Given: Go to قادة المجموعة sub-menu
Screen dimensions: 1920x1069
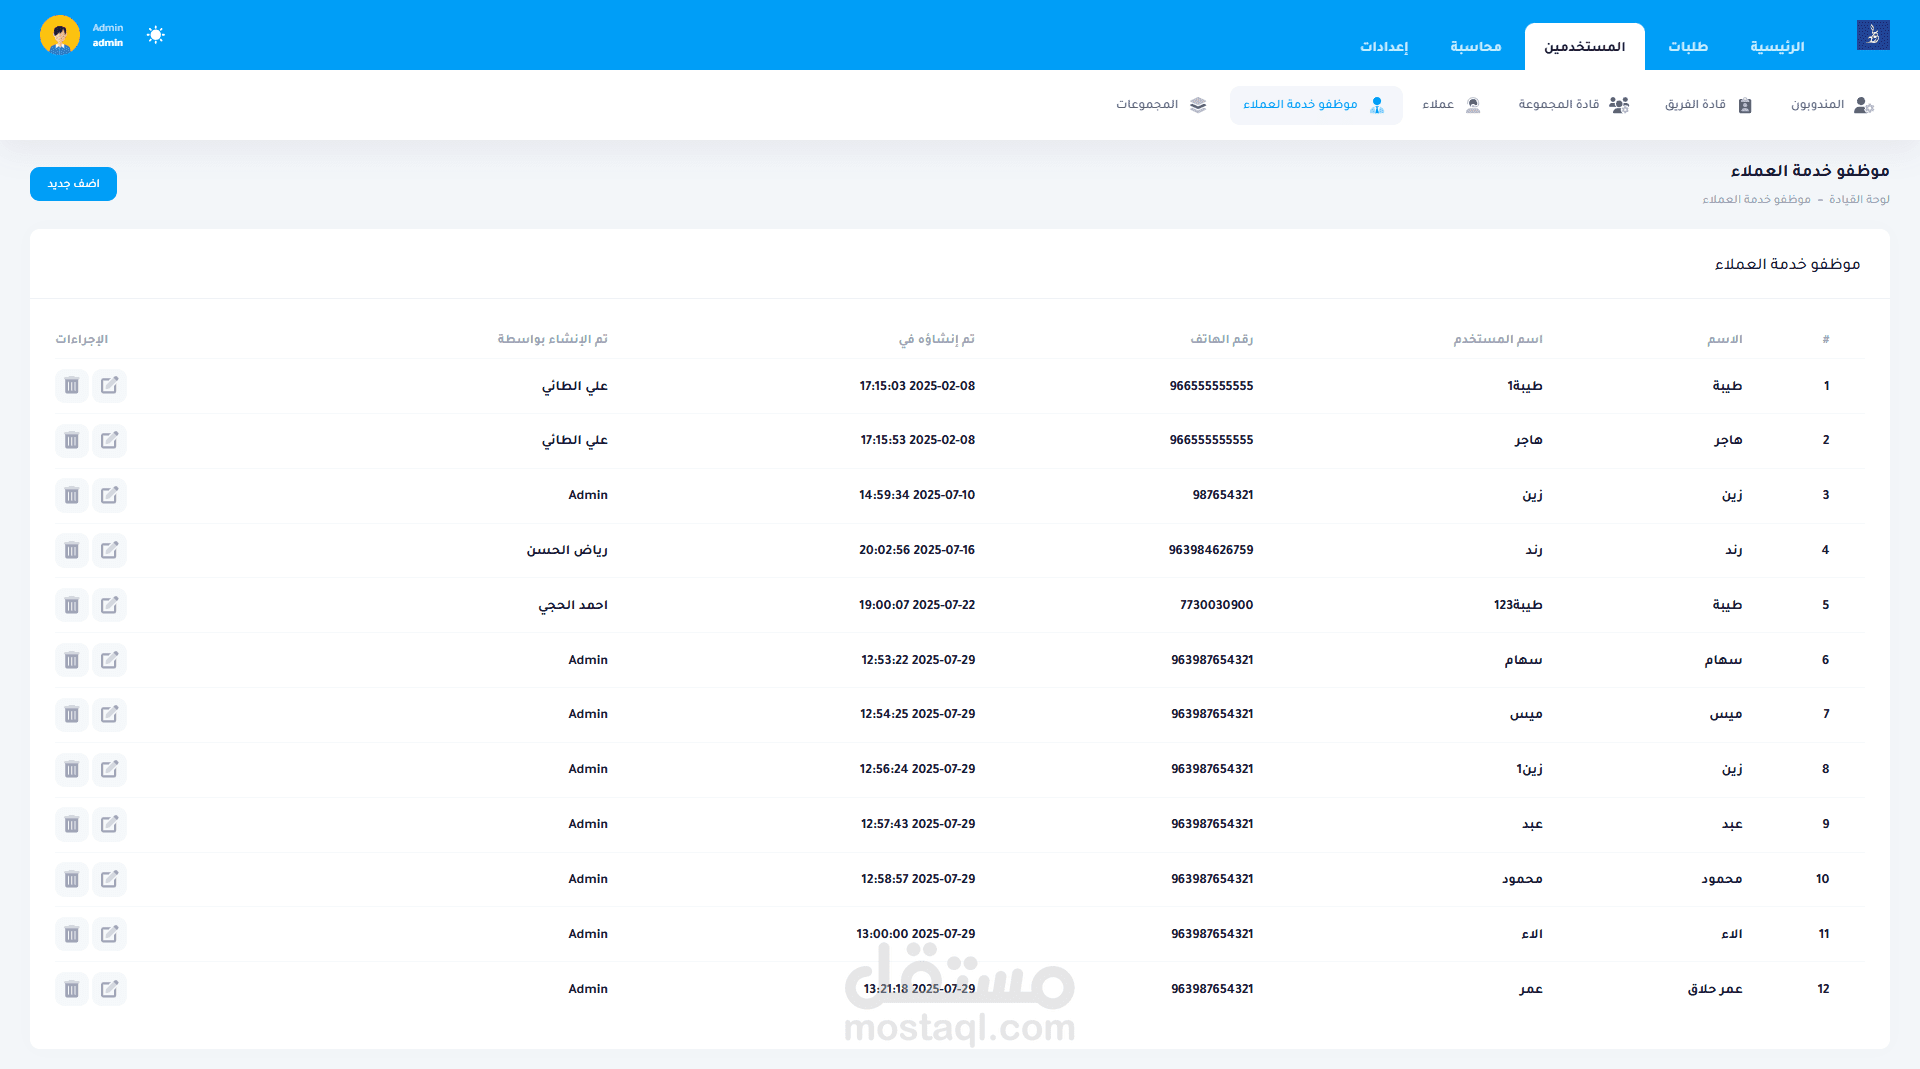Looking at the screenshot, I should (x=1574, y=105).
